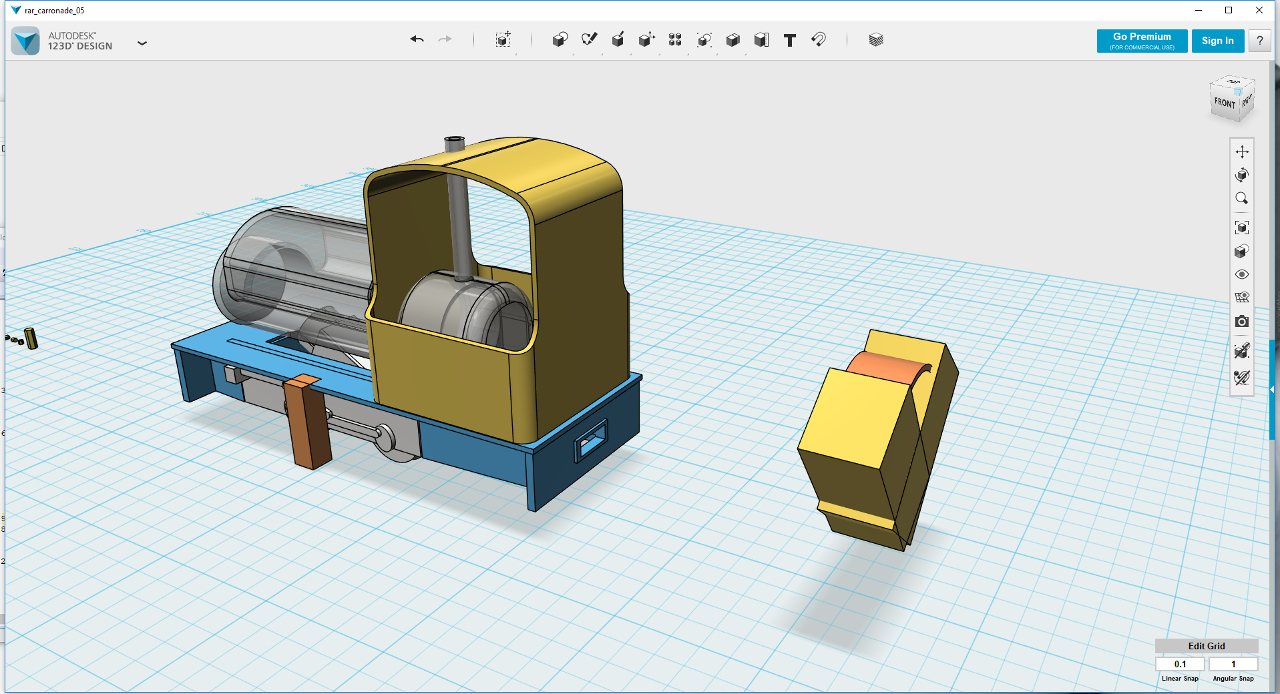Select the brown block beside the chassis
Image resolution: width=1280 pixels, height=694 pixels.
tap(308, 425)
